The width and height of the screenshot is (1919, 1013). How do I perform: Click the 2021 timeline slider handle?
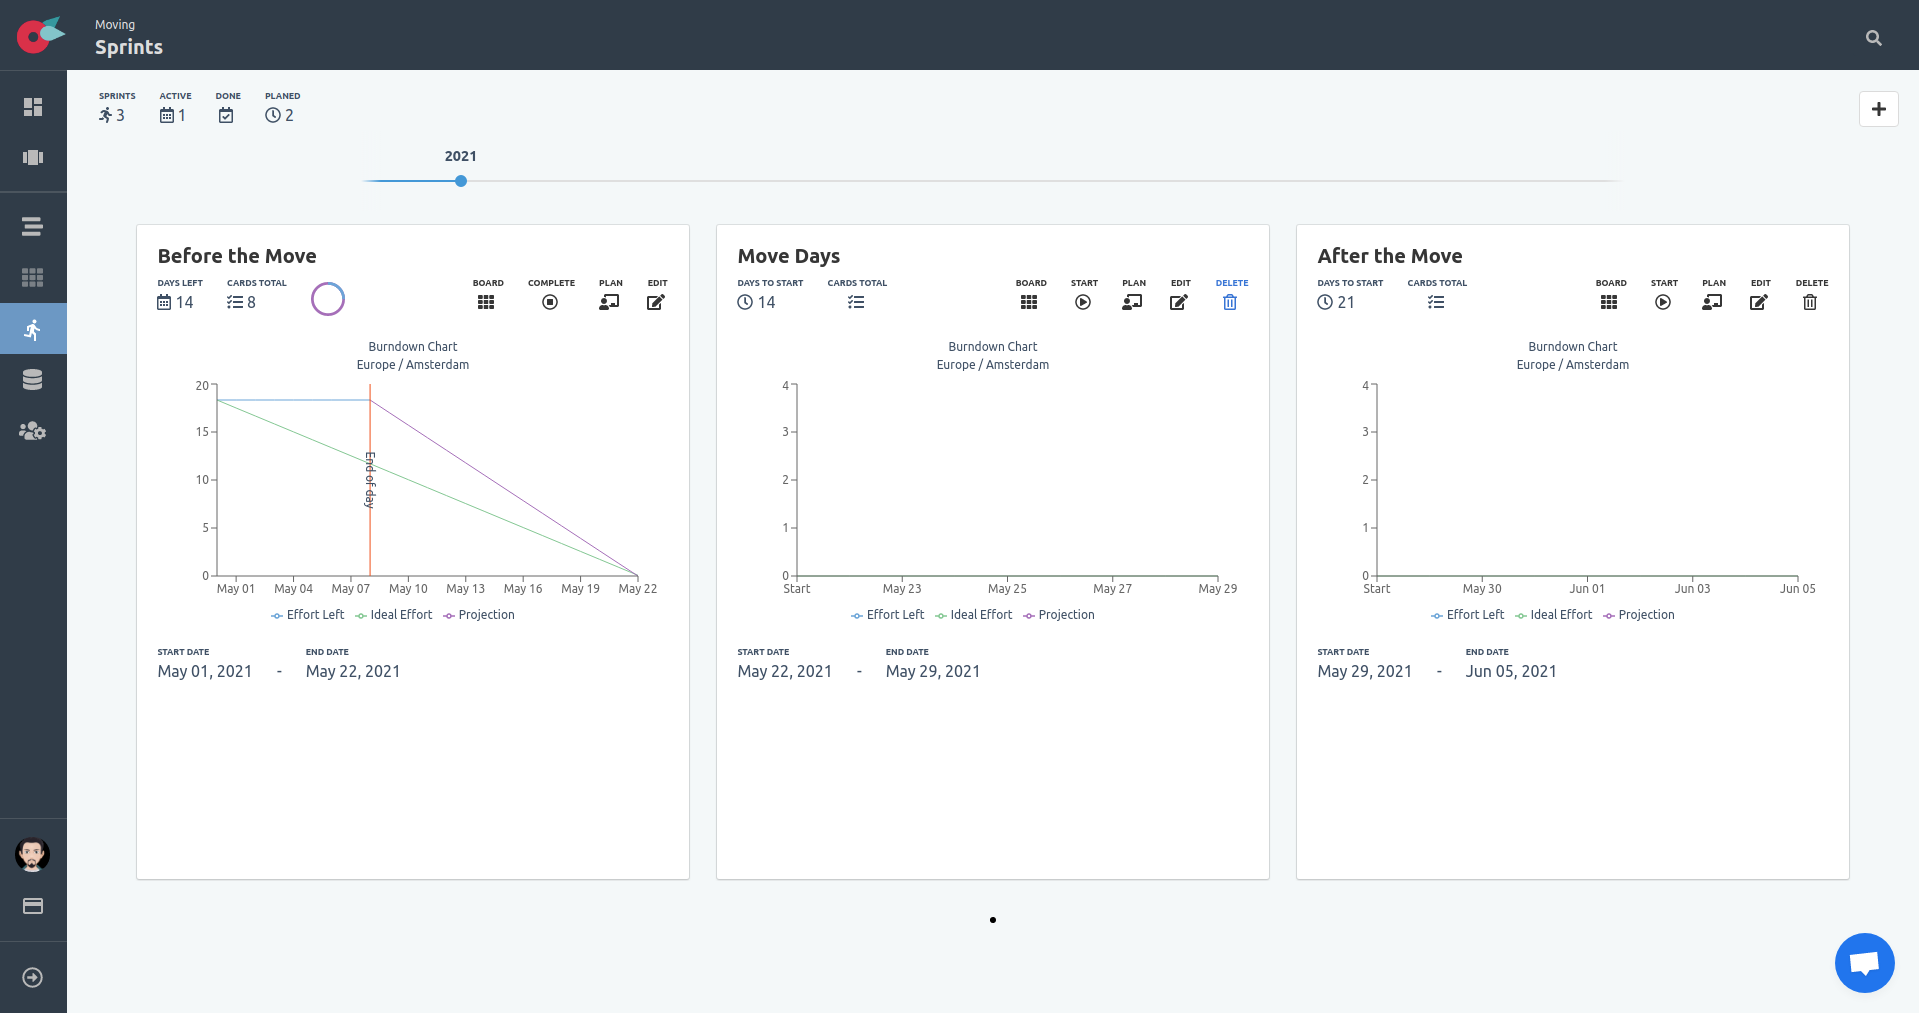point(461,181)
